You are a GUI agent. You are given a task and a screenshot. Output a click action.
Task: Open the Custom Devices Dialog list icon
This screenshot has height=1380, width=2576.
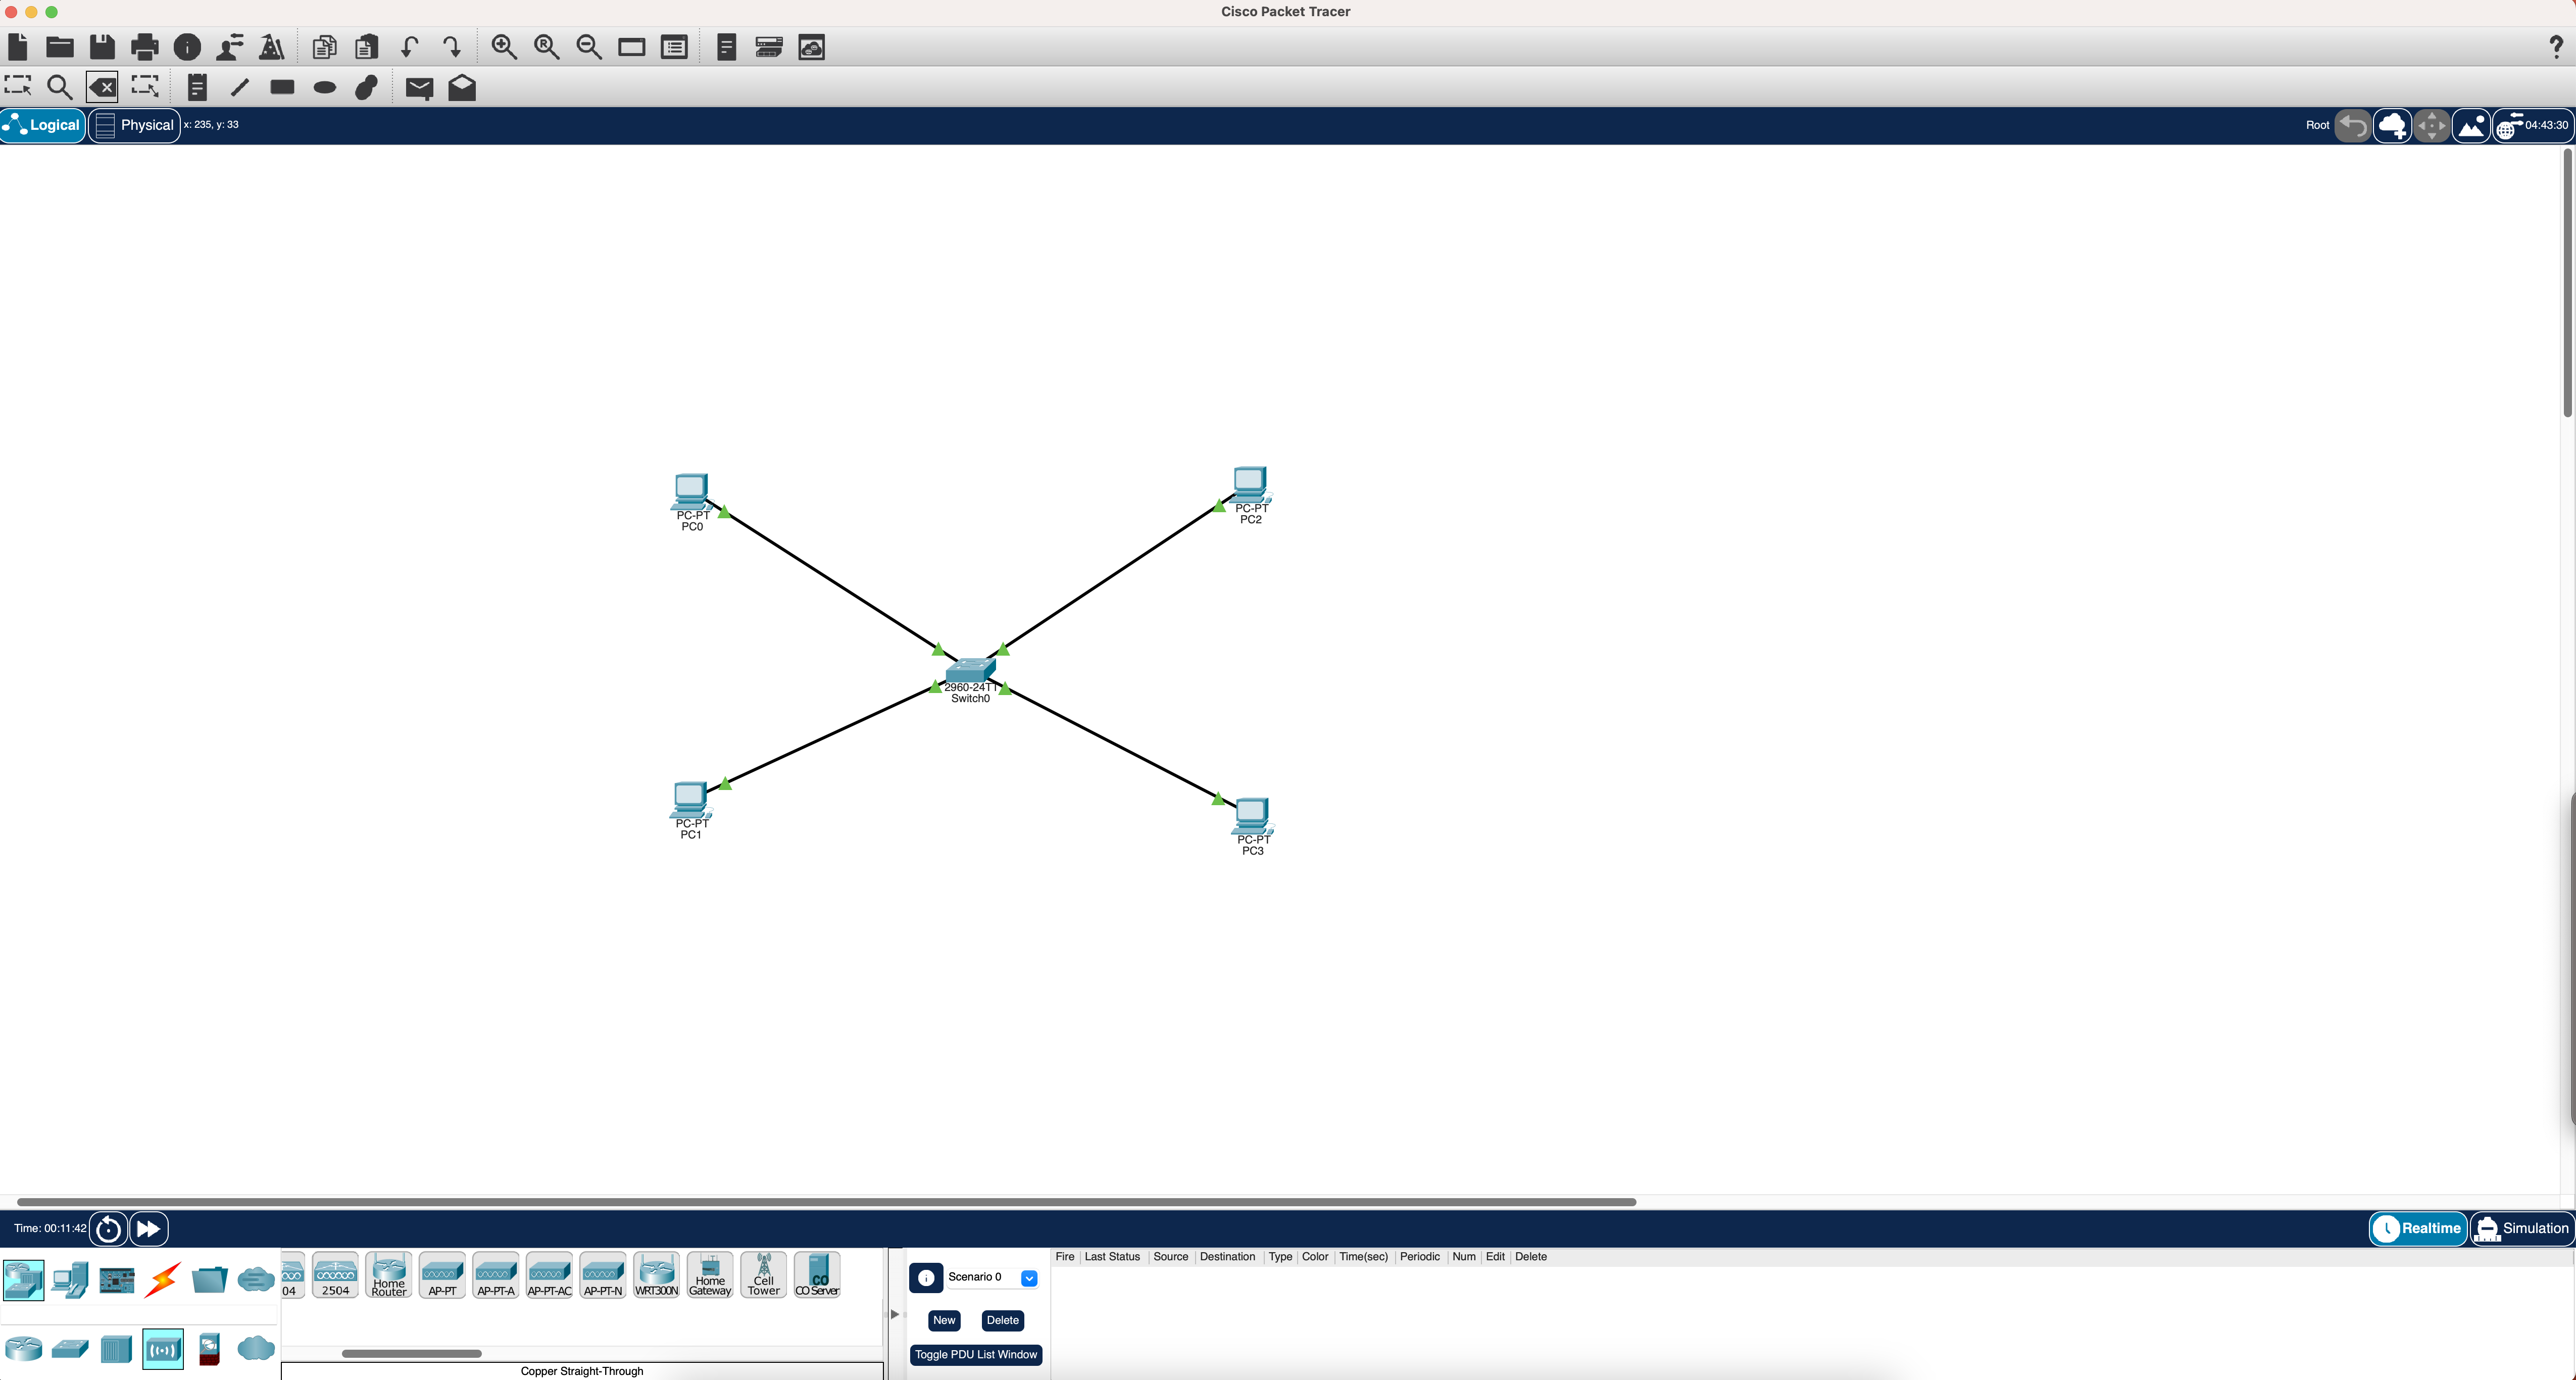[674, 47]
